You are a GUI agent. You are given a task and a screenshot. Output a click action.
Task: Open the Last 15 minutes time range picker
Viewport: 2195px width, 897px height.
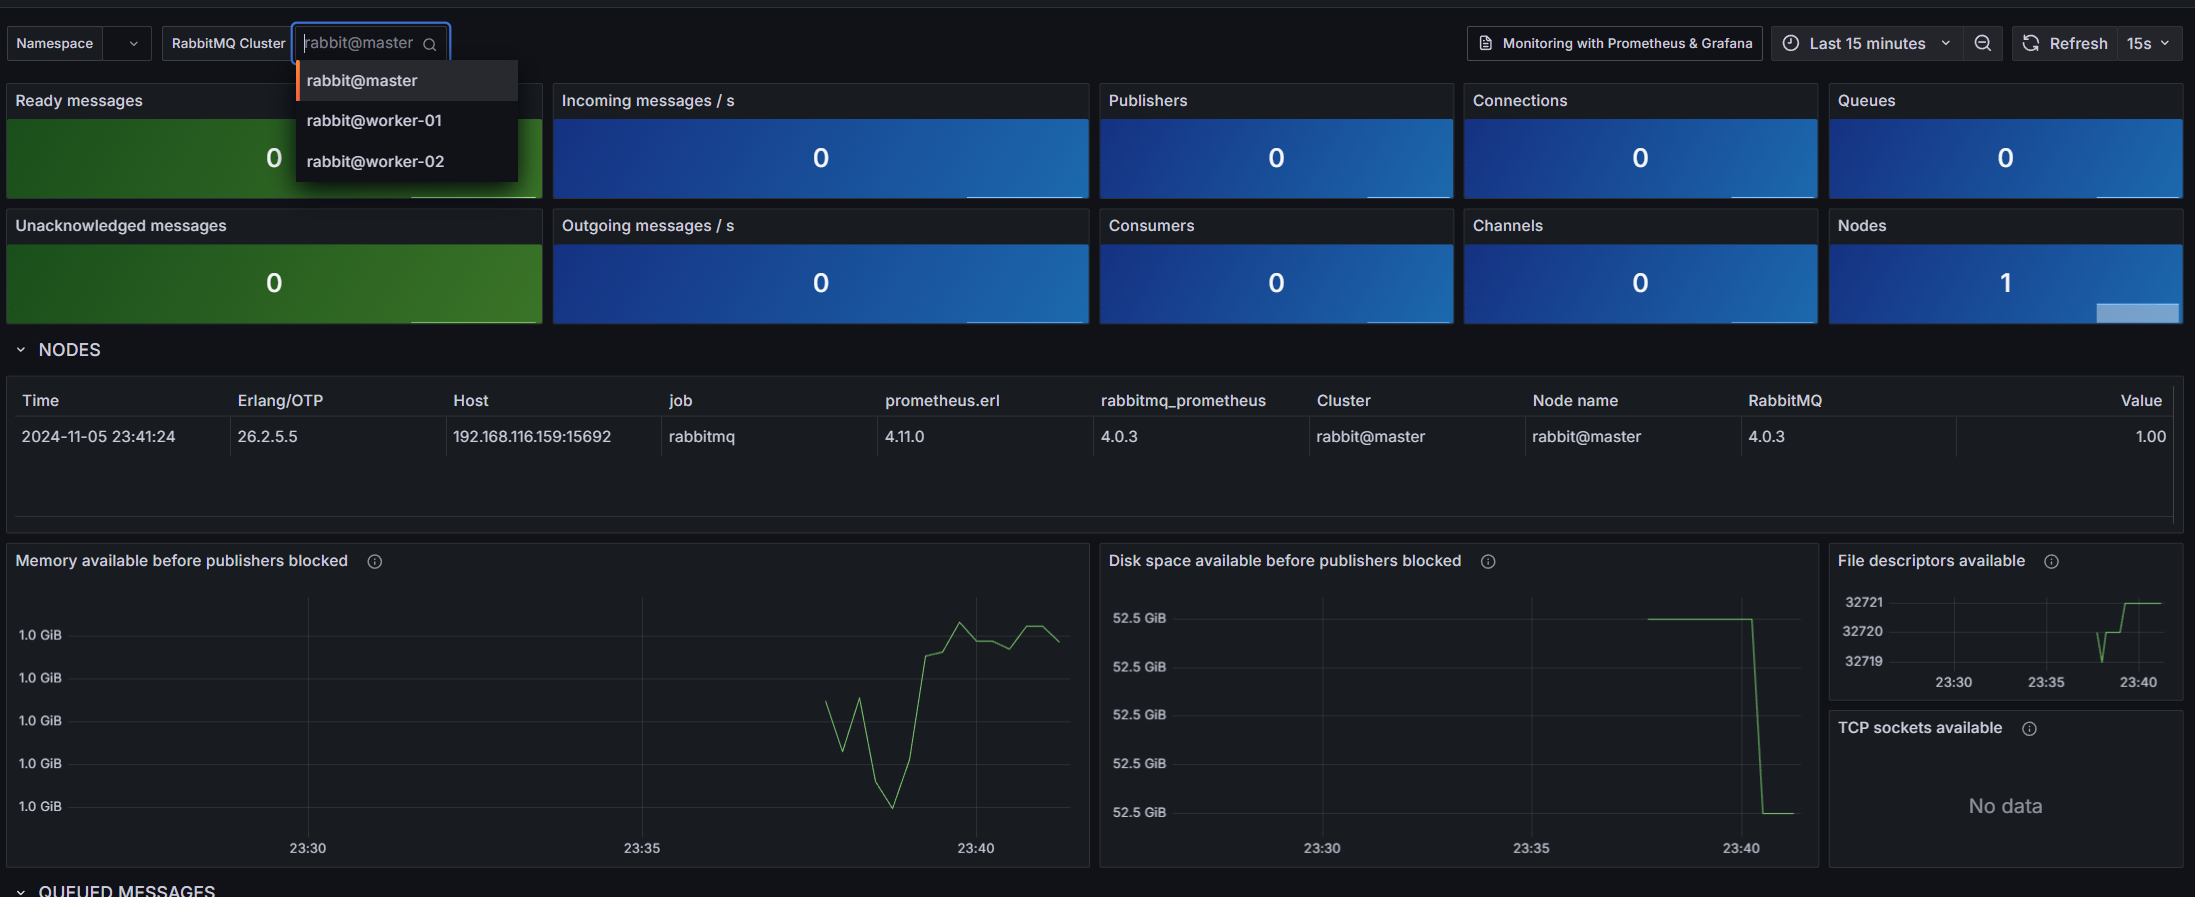click(1866, 43)
